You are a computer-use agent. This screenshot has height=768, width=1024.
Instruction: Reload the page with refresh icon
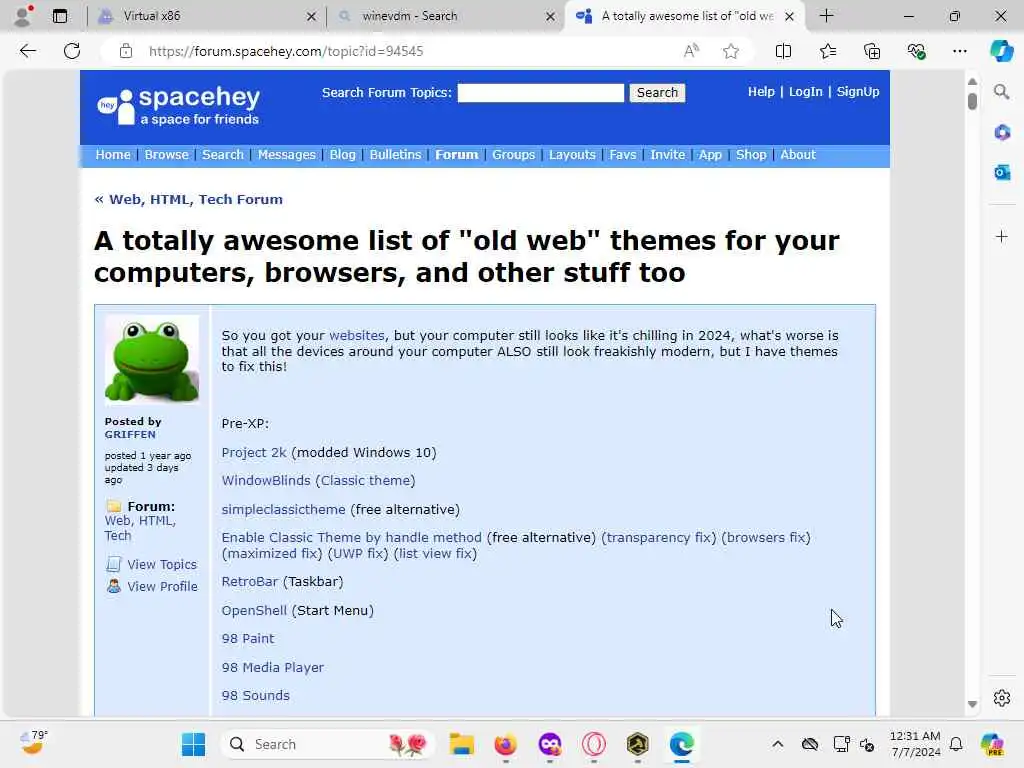tap(72, 51)
